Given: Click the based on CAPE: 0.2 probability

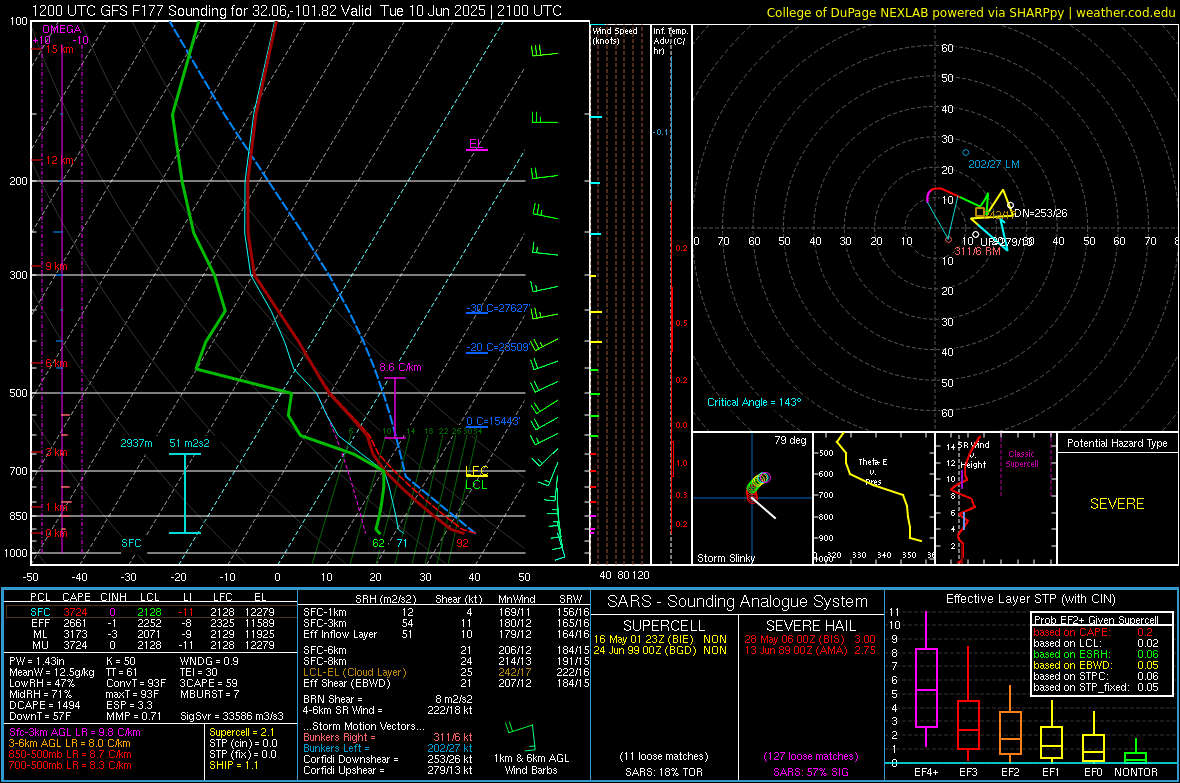Looking at the screenshot, I should (1093, 632).
